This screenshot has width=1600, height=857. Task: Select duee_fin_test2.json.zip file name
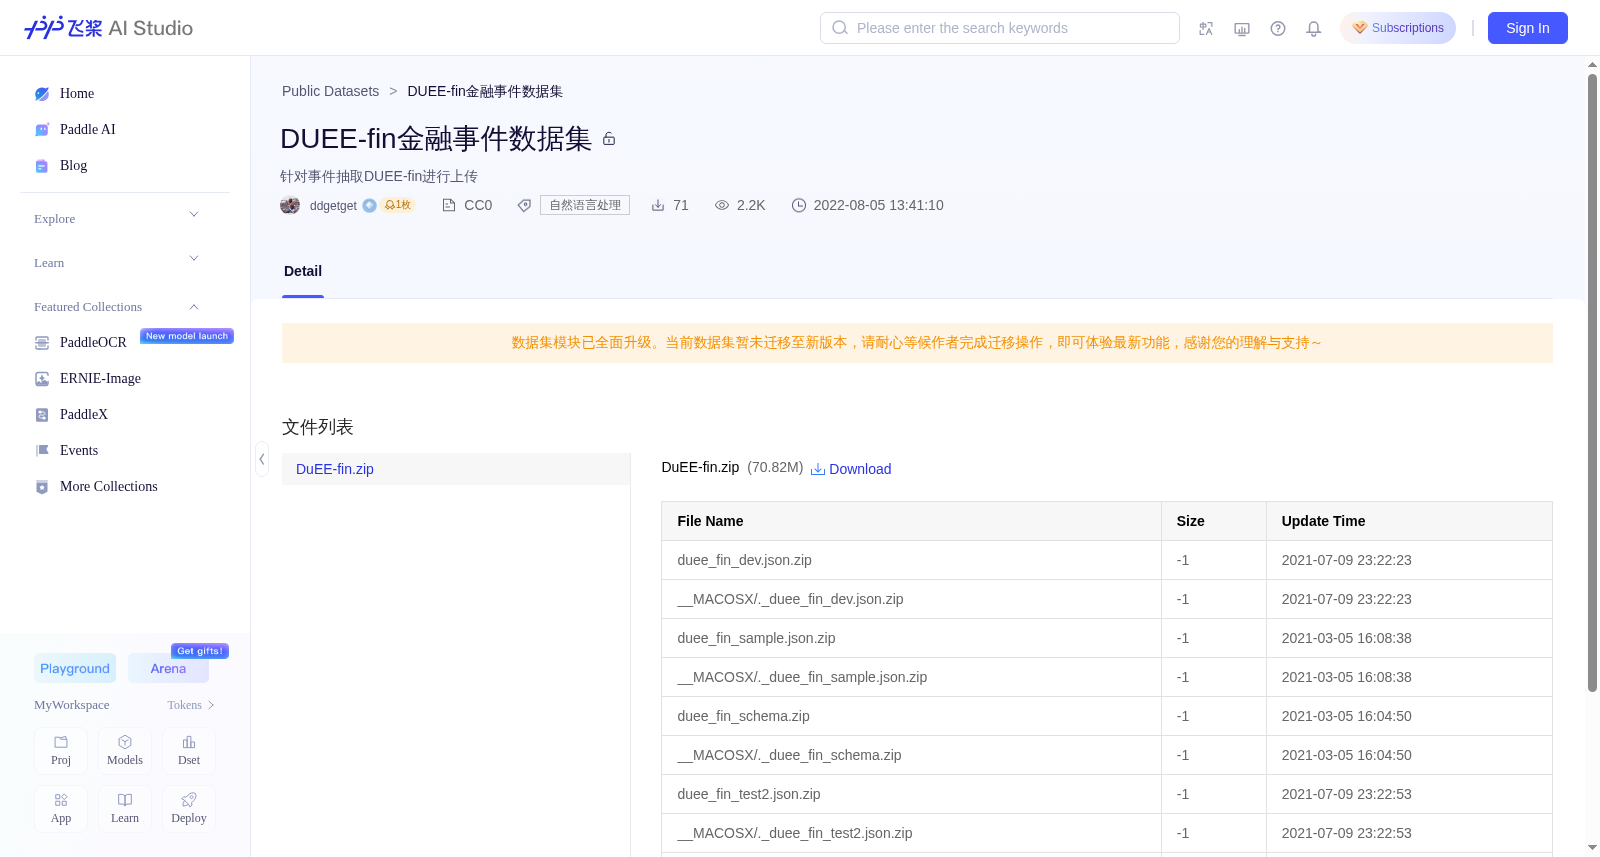tap(749, 794)
